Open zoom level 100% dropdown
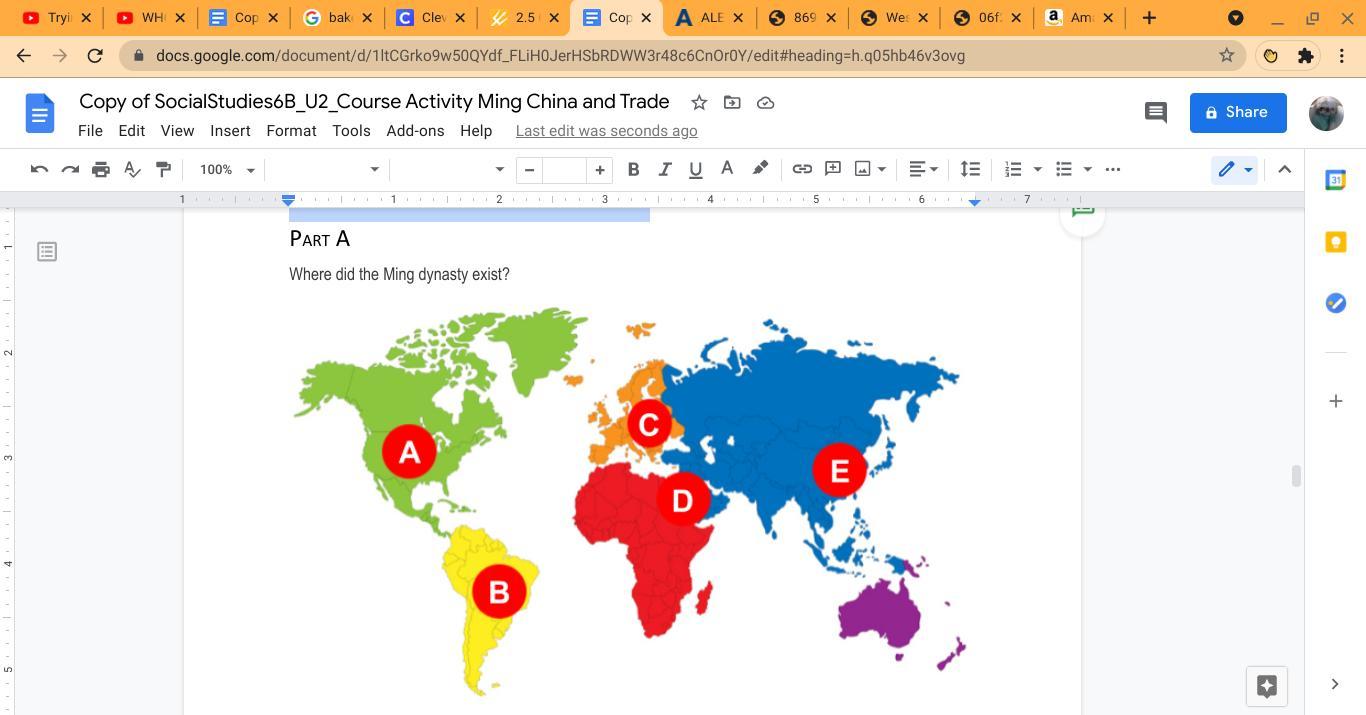This screenshot has width=1366, height=715. pos(227,169)
